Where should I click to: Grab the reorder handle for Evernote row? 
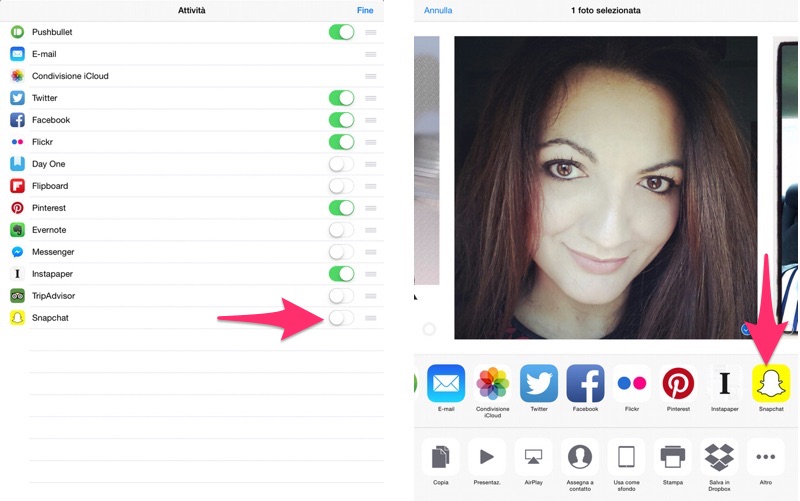tap(371, 230)
